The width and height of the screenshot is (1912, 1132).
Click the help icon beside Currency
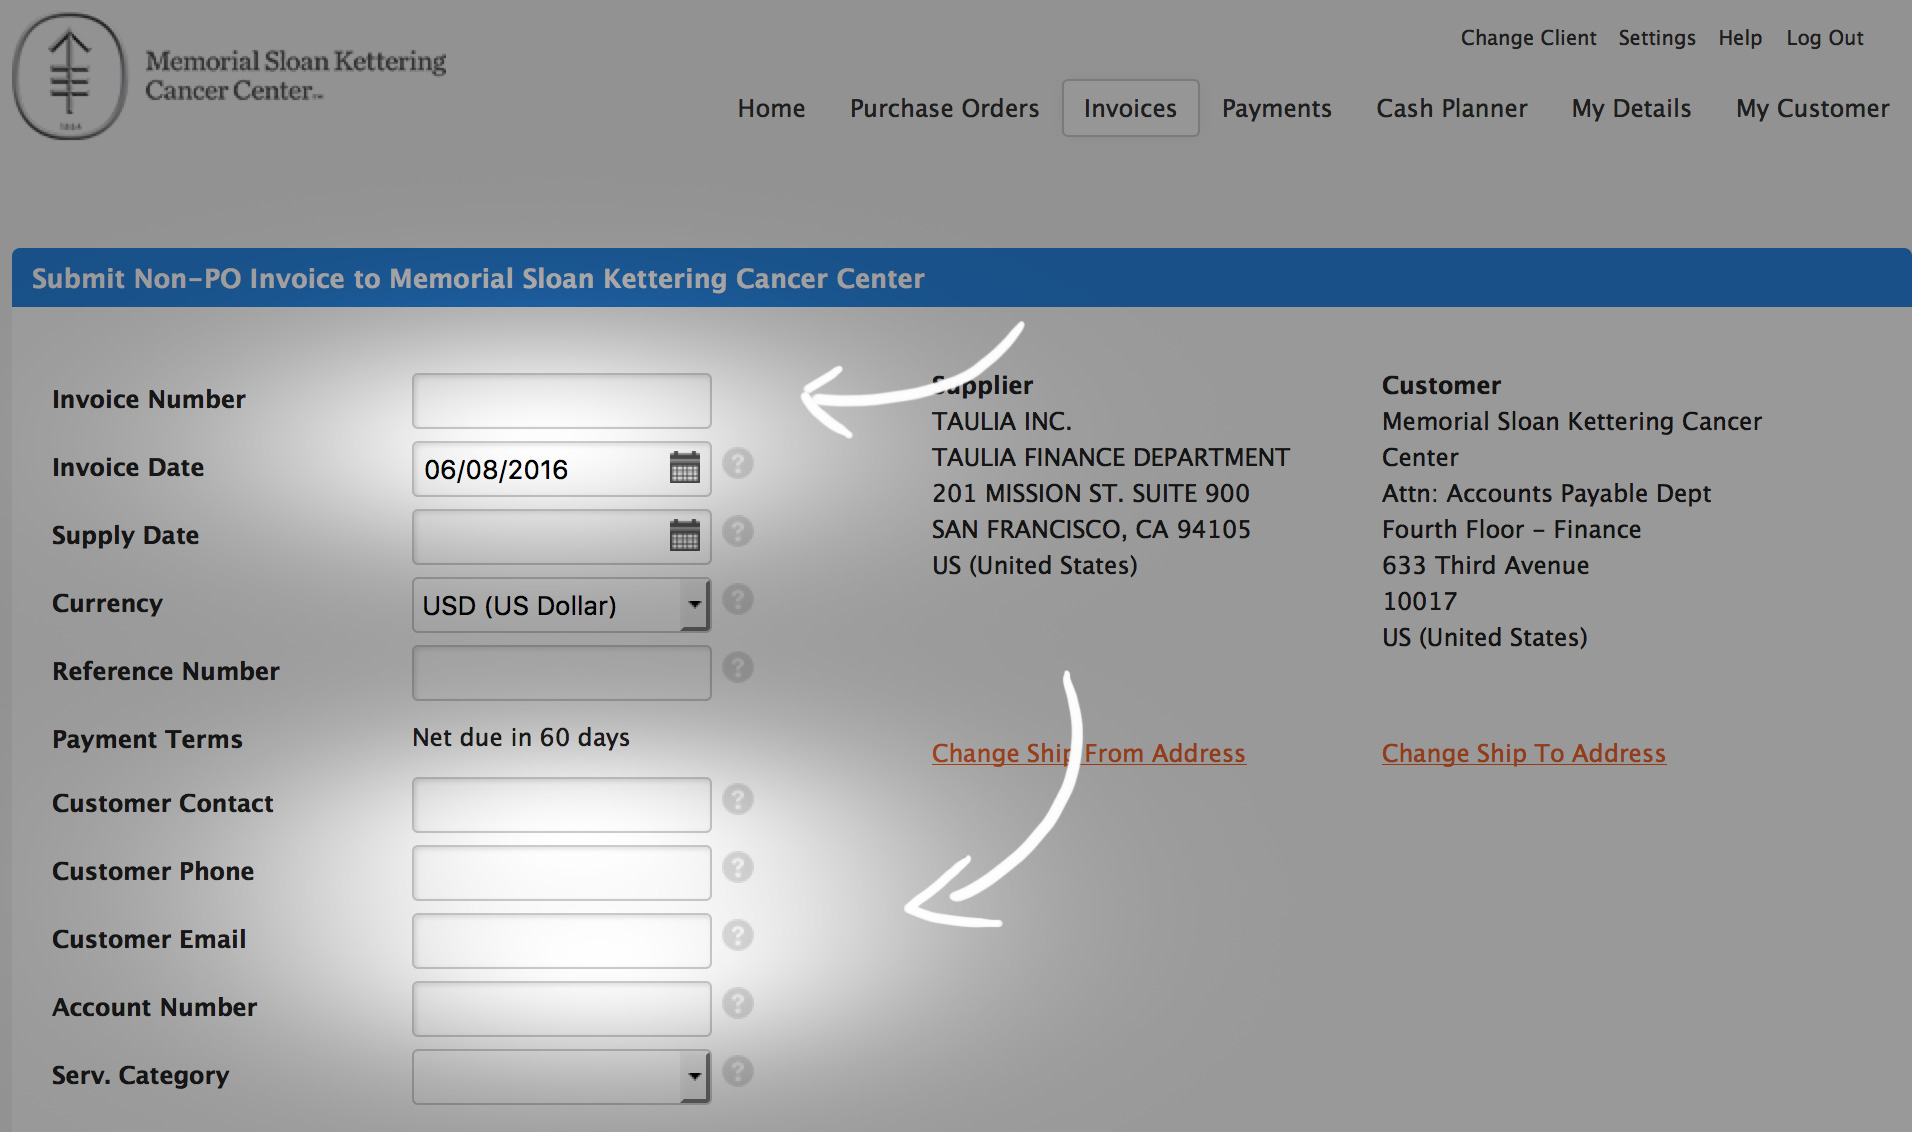[738, 600]
